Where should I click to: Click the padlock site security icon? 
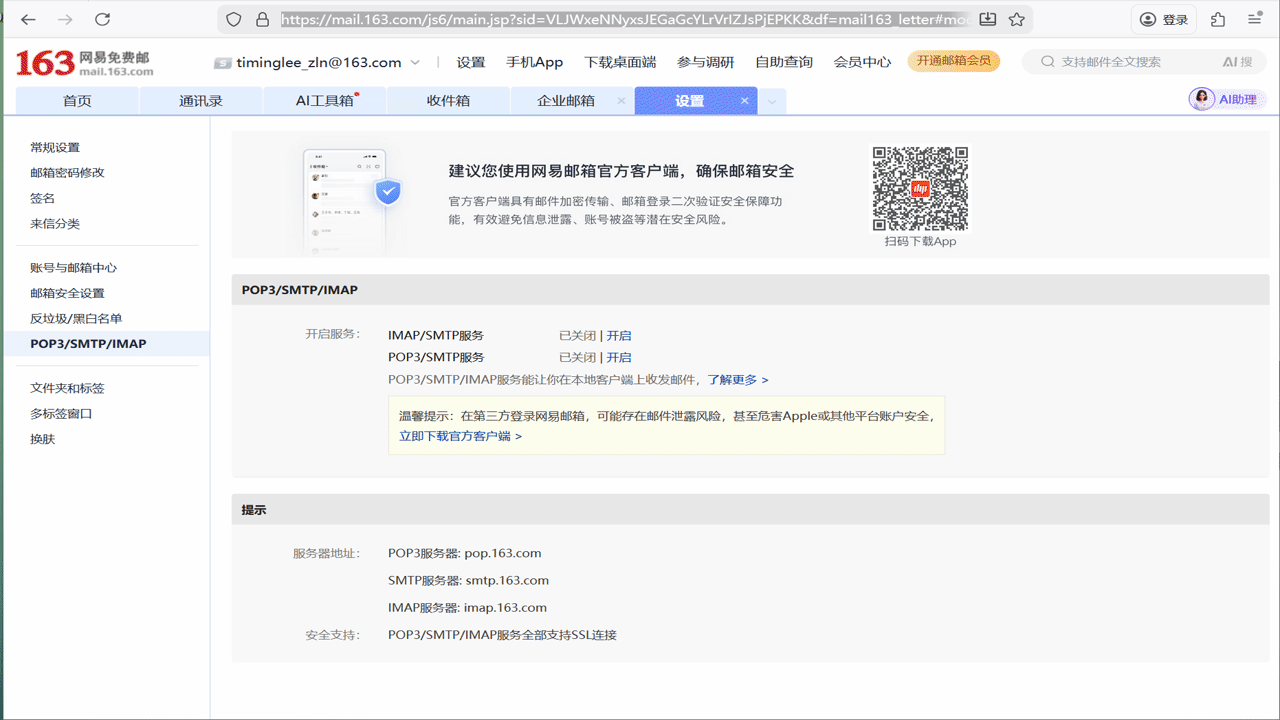pyautogui.click(x=262, y=19)
